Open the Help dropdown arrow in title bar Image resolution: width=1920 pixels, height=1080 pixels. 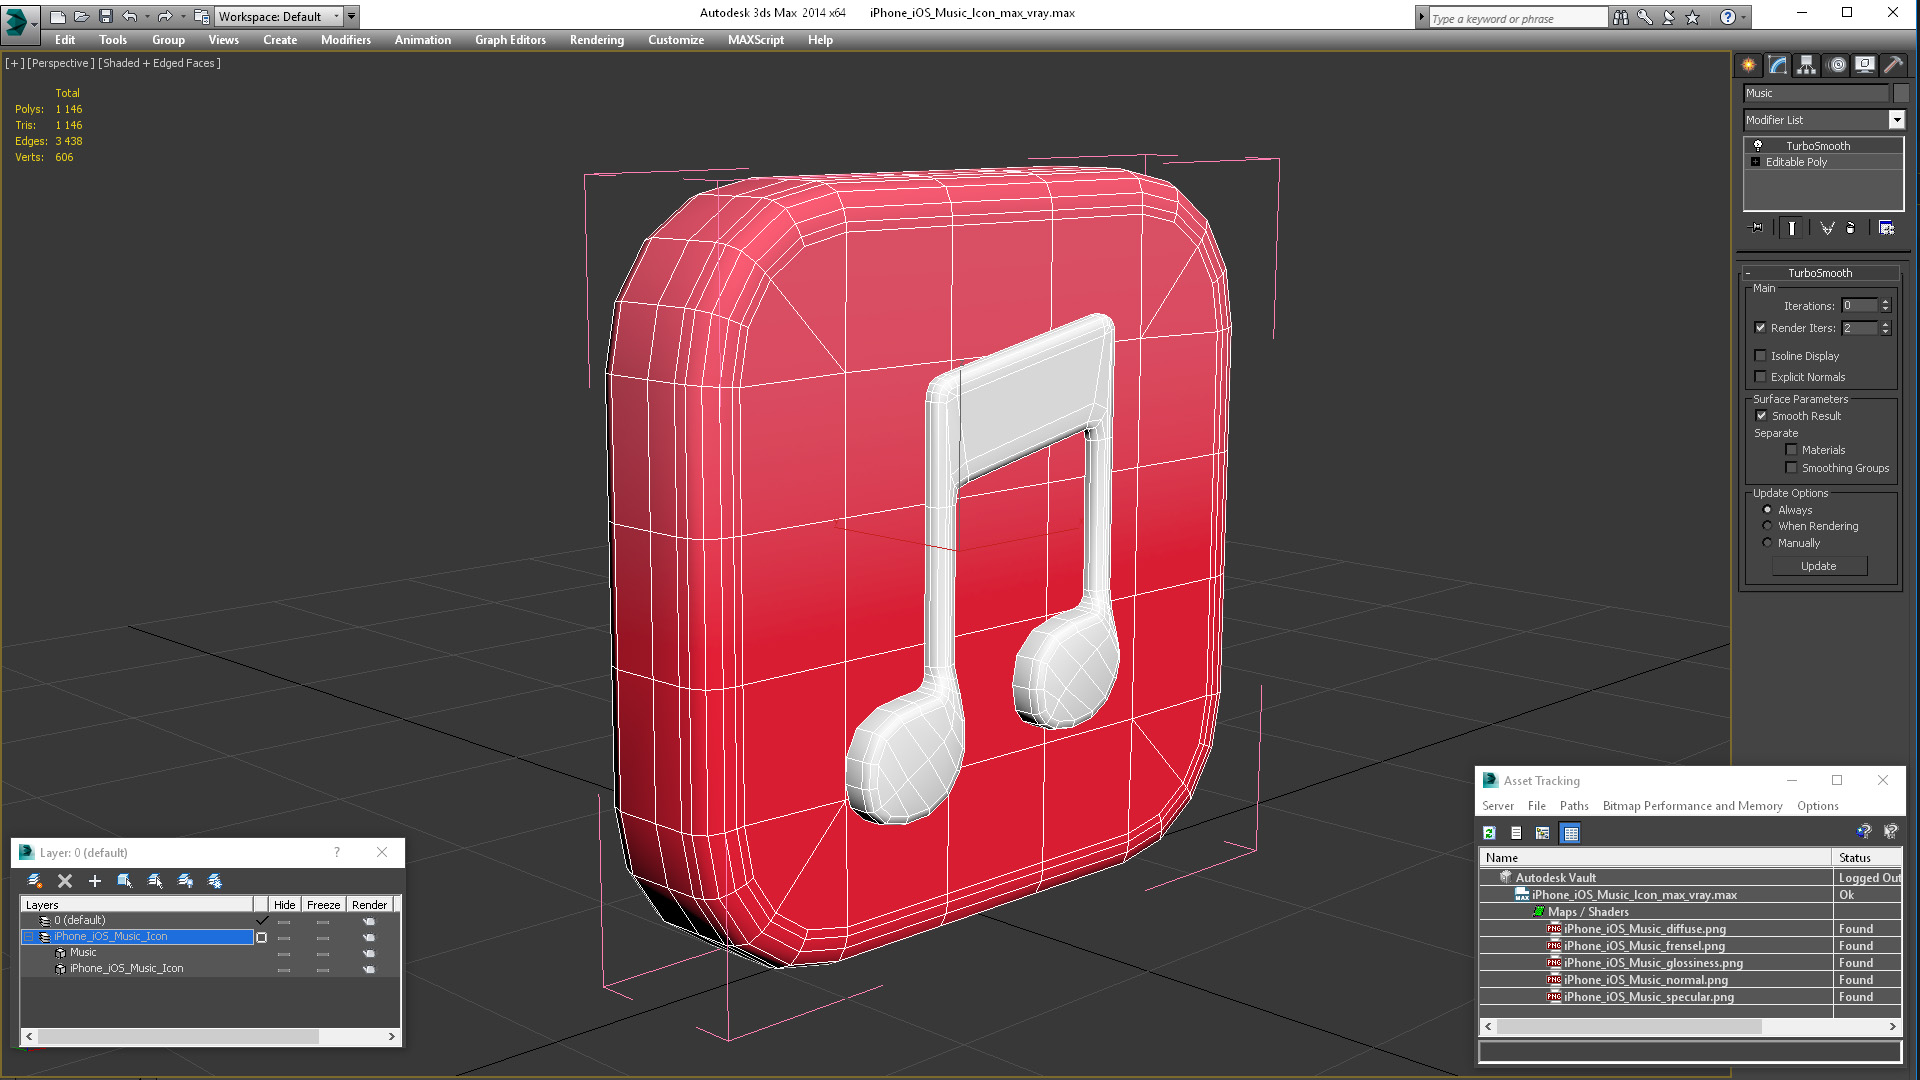click(x=1744, y=17)
